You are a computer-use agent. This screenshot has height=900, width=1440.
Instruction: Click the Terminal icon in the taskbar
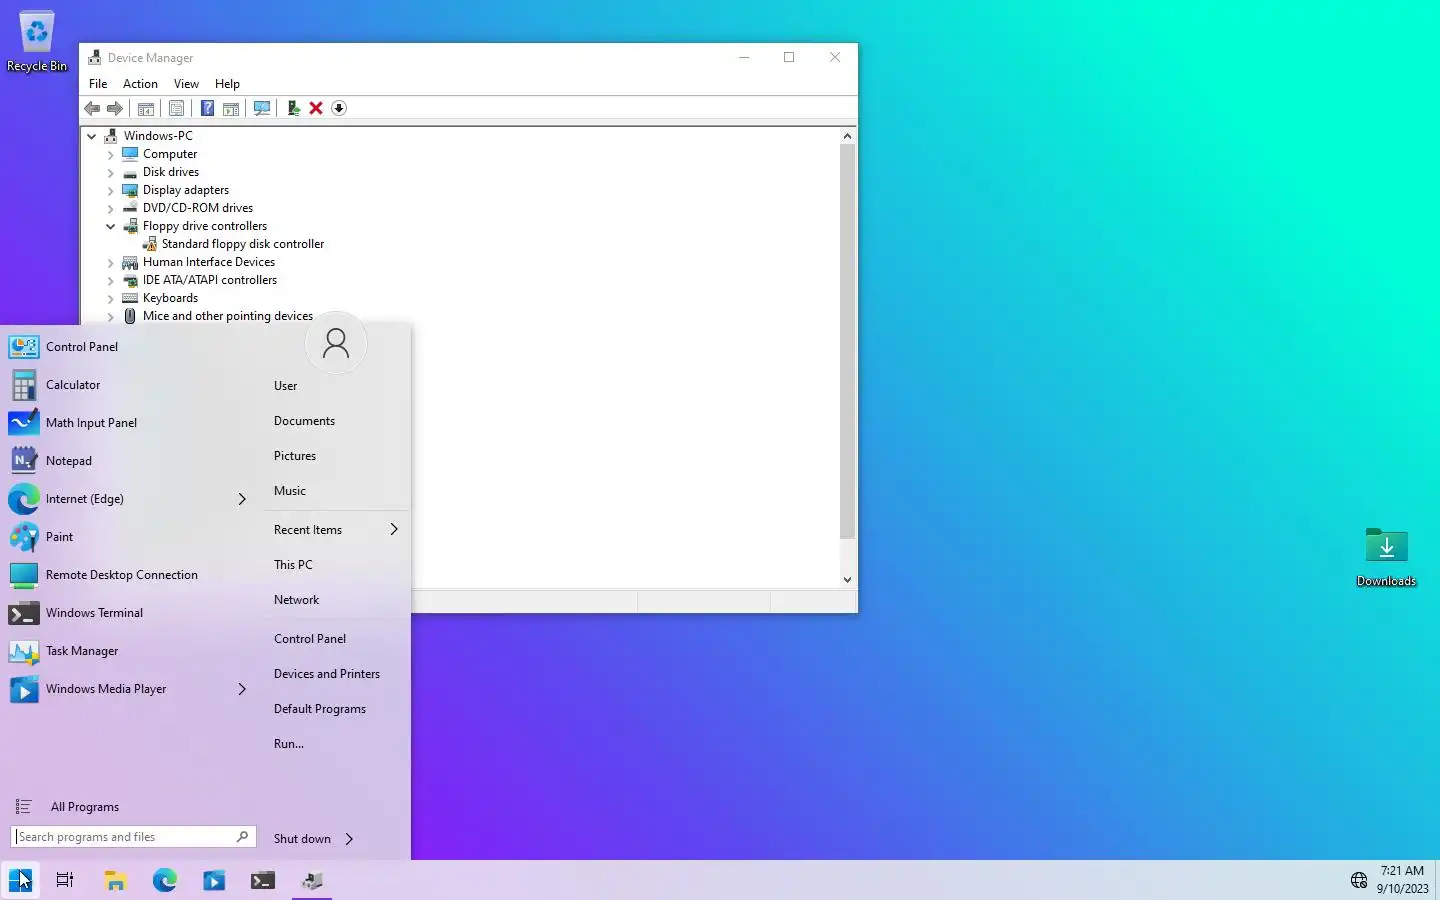[263, 880]
